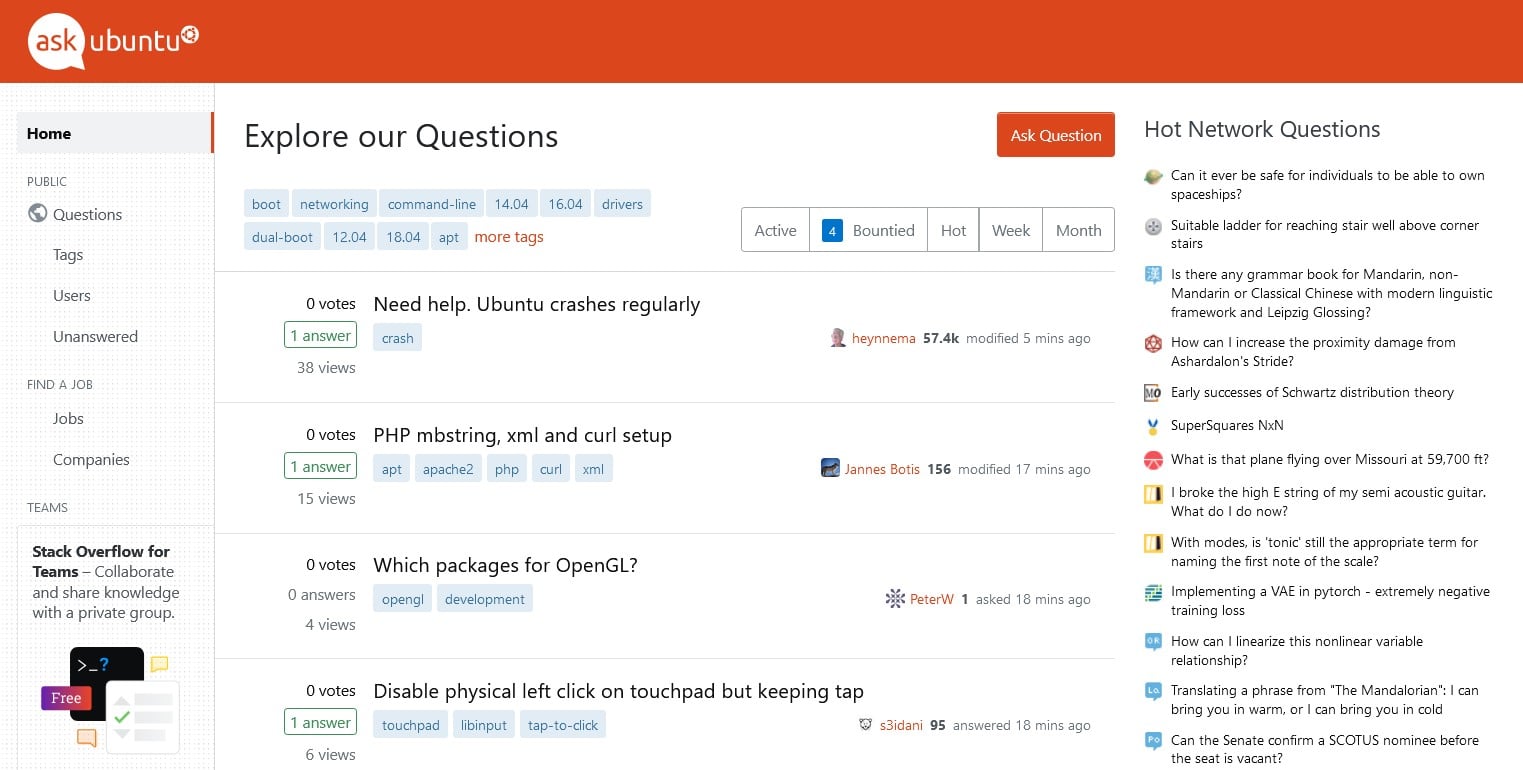The height and width of the screenshot is (770, 1523).
Task: Click the development tag
Action: 485,599
